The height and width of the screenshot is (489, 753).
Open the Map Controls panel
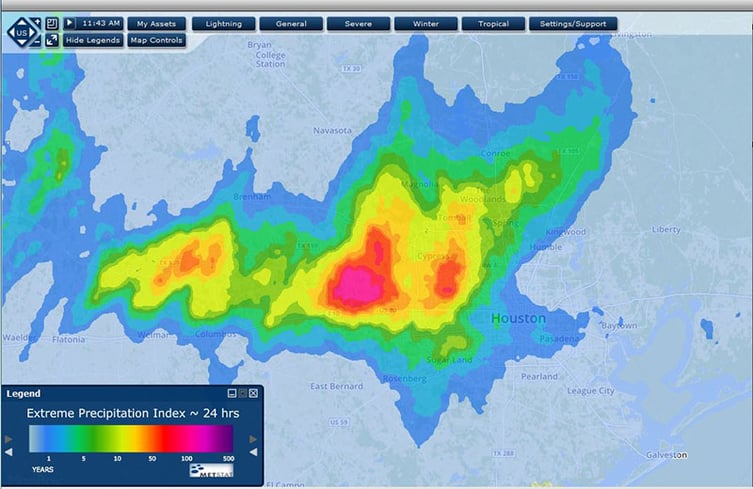156,40
